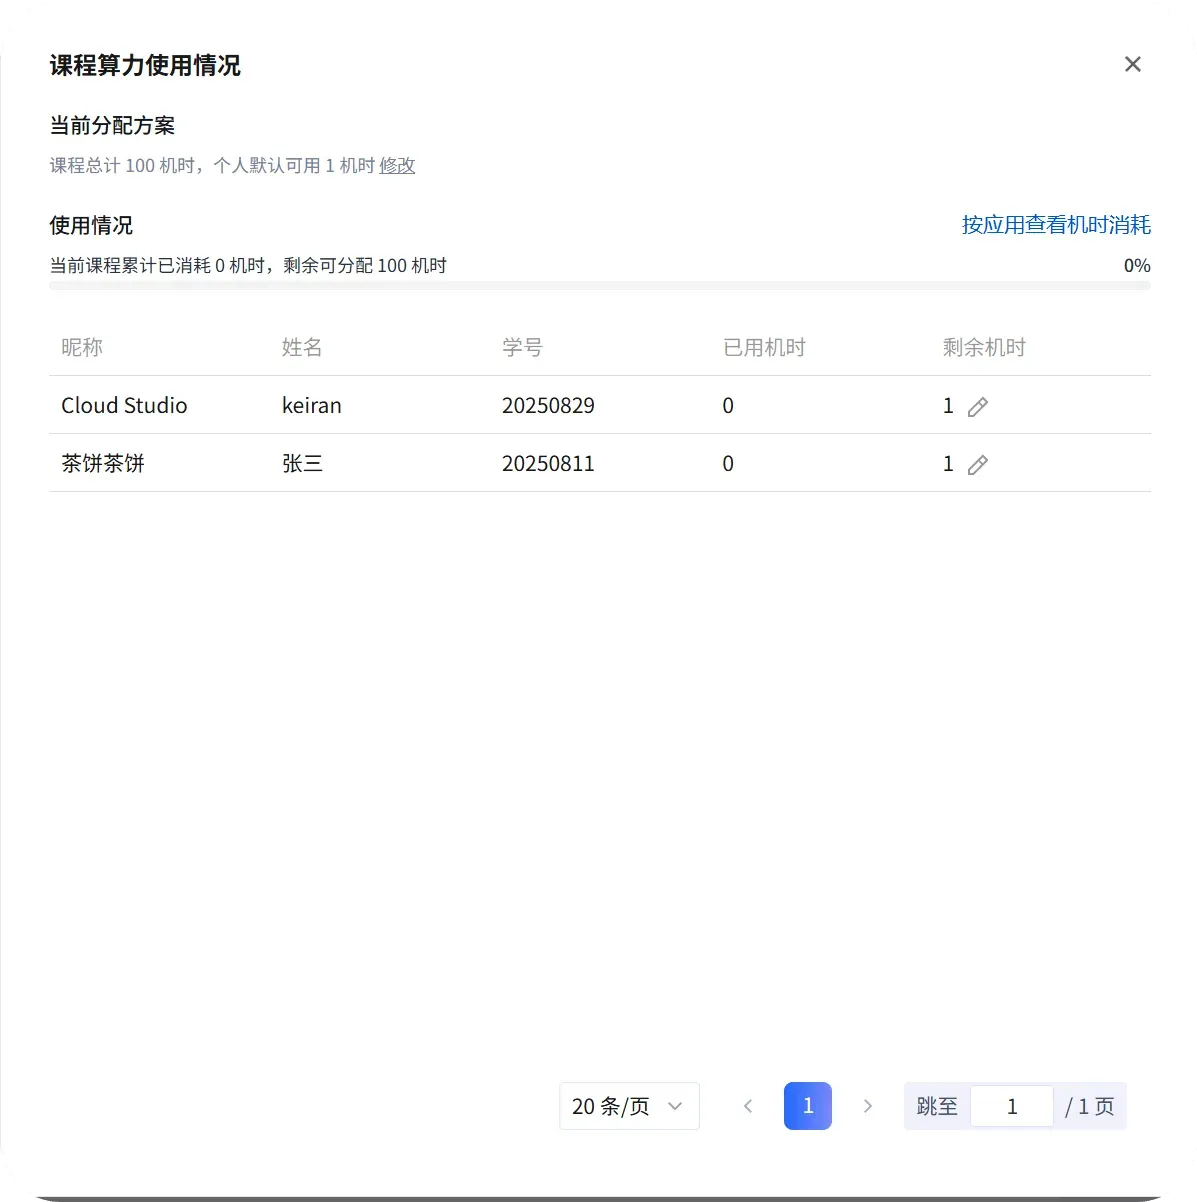The height and width of the screenshot is (1202, 1197).
Task: Click the 昵称 column header
Action: coord(82,347)
